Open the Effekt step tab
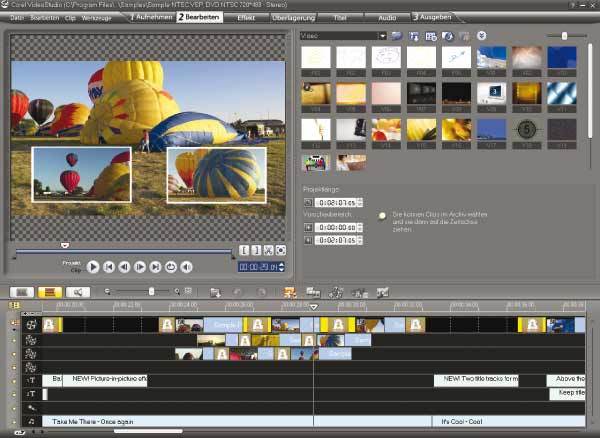Viewport: 600px width, 438px height. (x=245, y=18)
